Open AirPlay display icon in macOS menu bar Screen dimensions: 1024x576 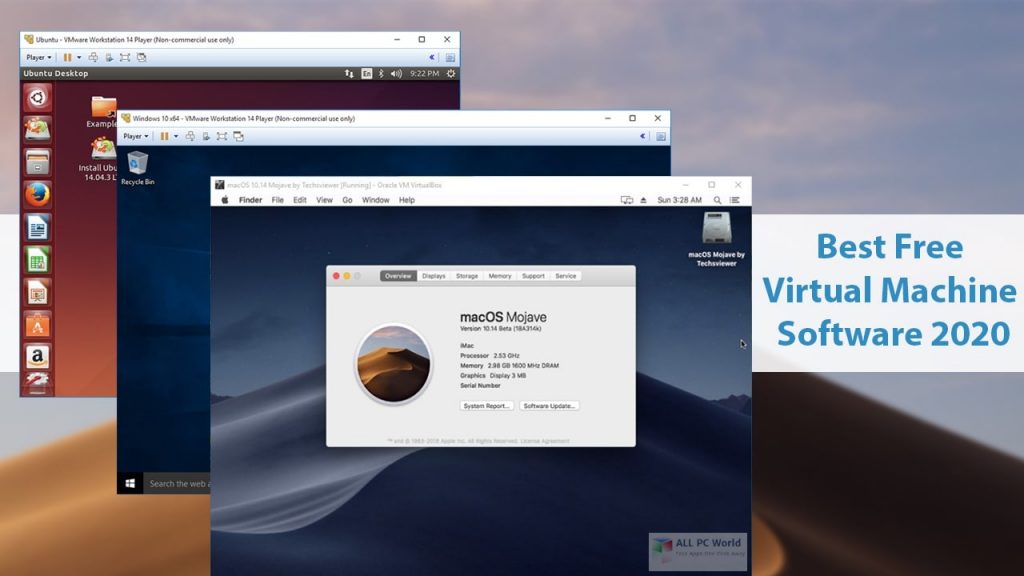pyautogui.click(x=627, y=200)
